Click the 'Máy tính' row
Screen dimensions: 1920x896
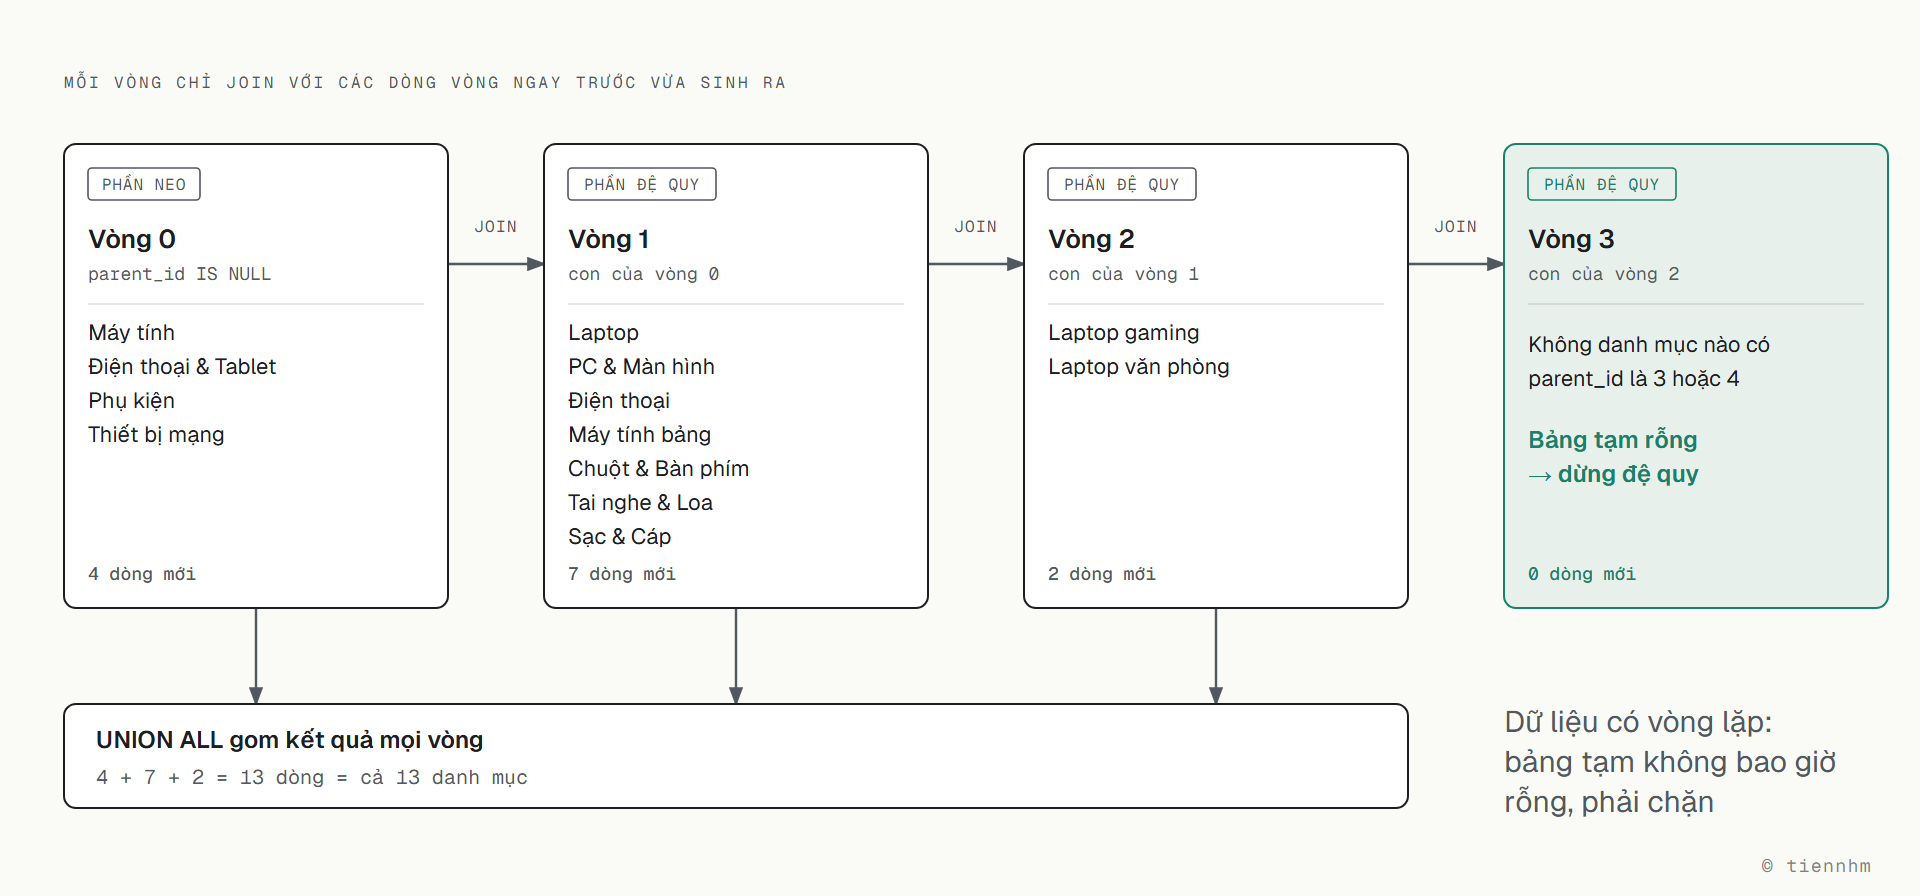pyautogui.click(x=131, y=333)
